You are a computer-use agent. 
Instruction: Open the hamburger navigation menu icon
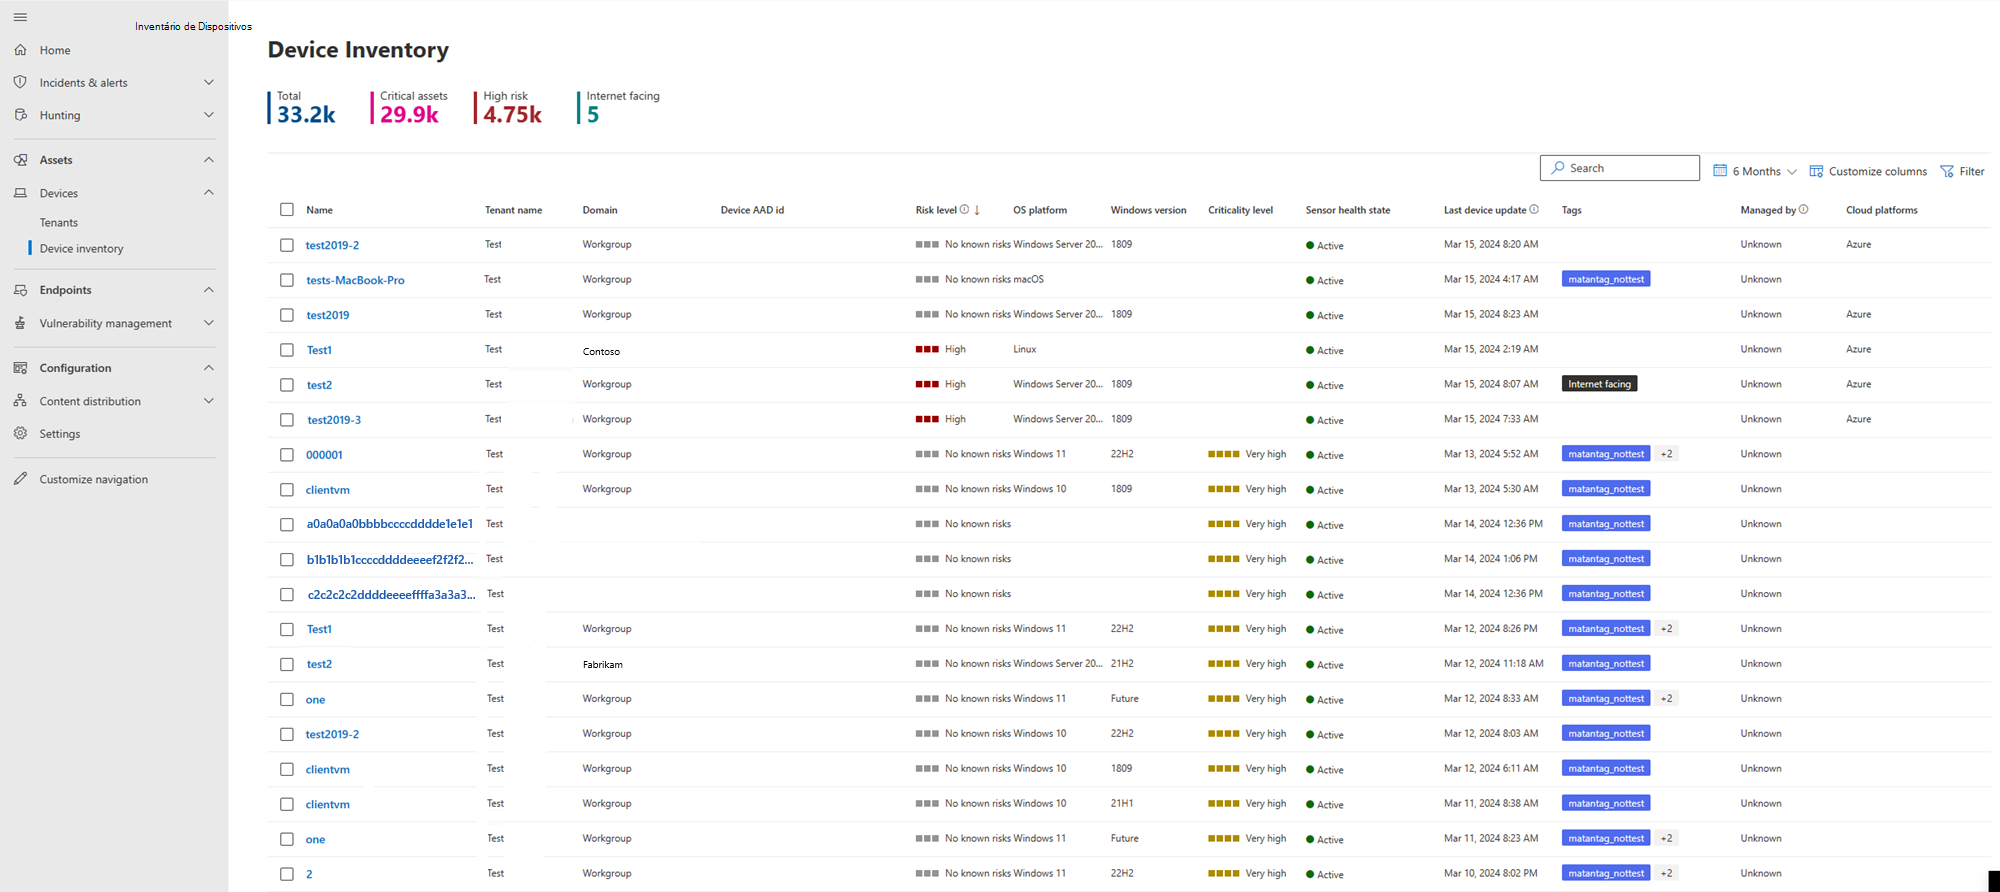tap(20, 17)
